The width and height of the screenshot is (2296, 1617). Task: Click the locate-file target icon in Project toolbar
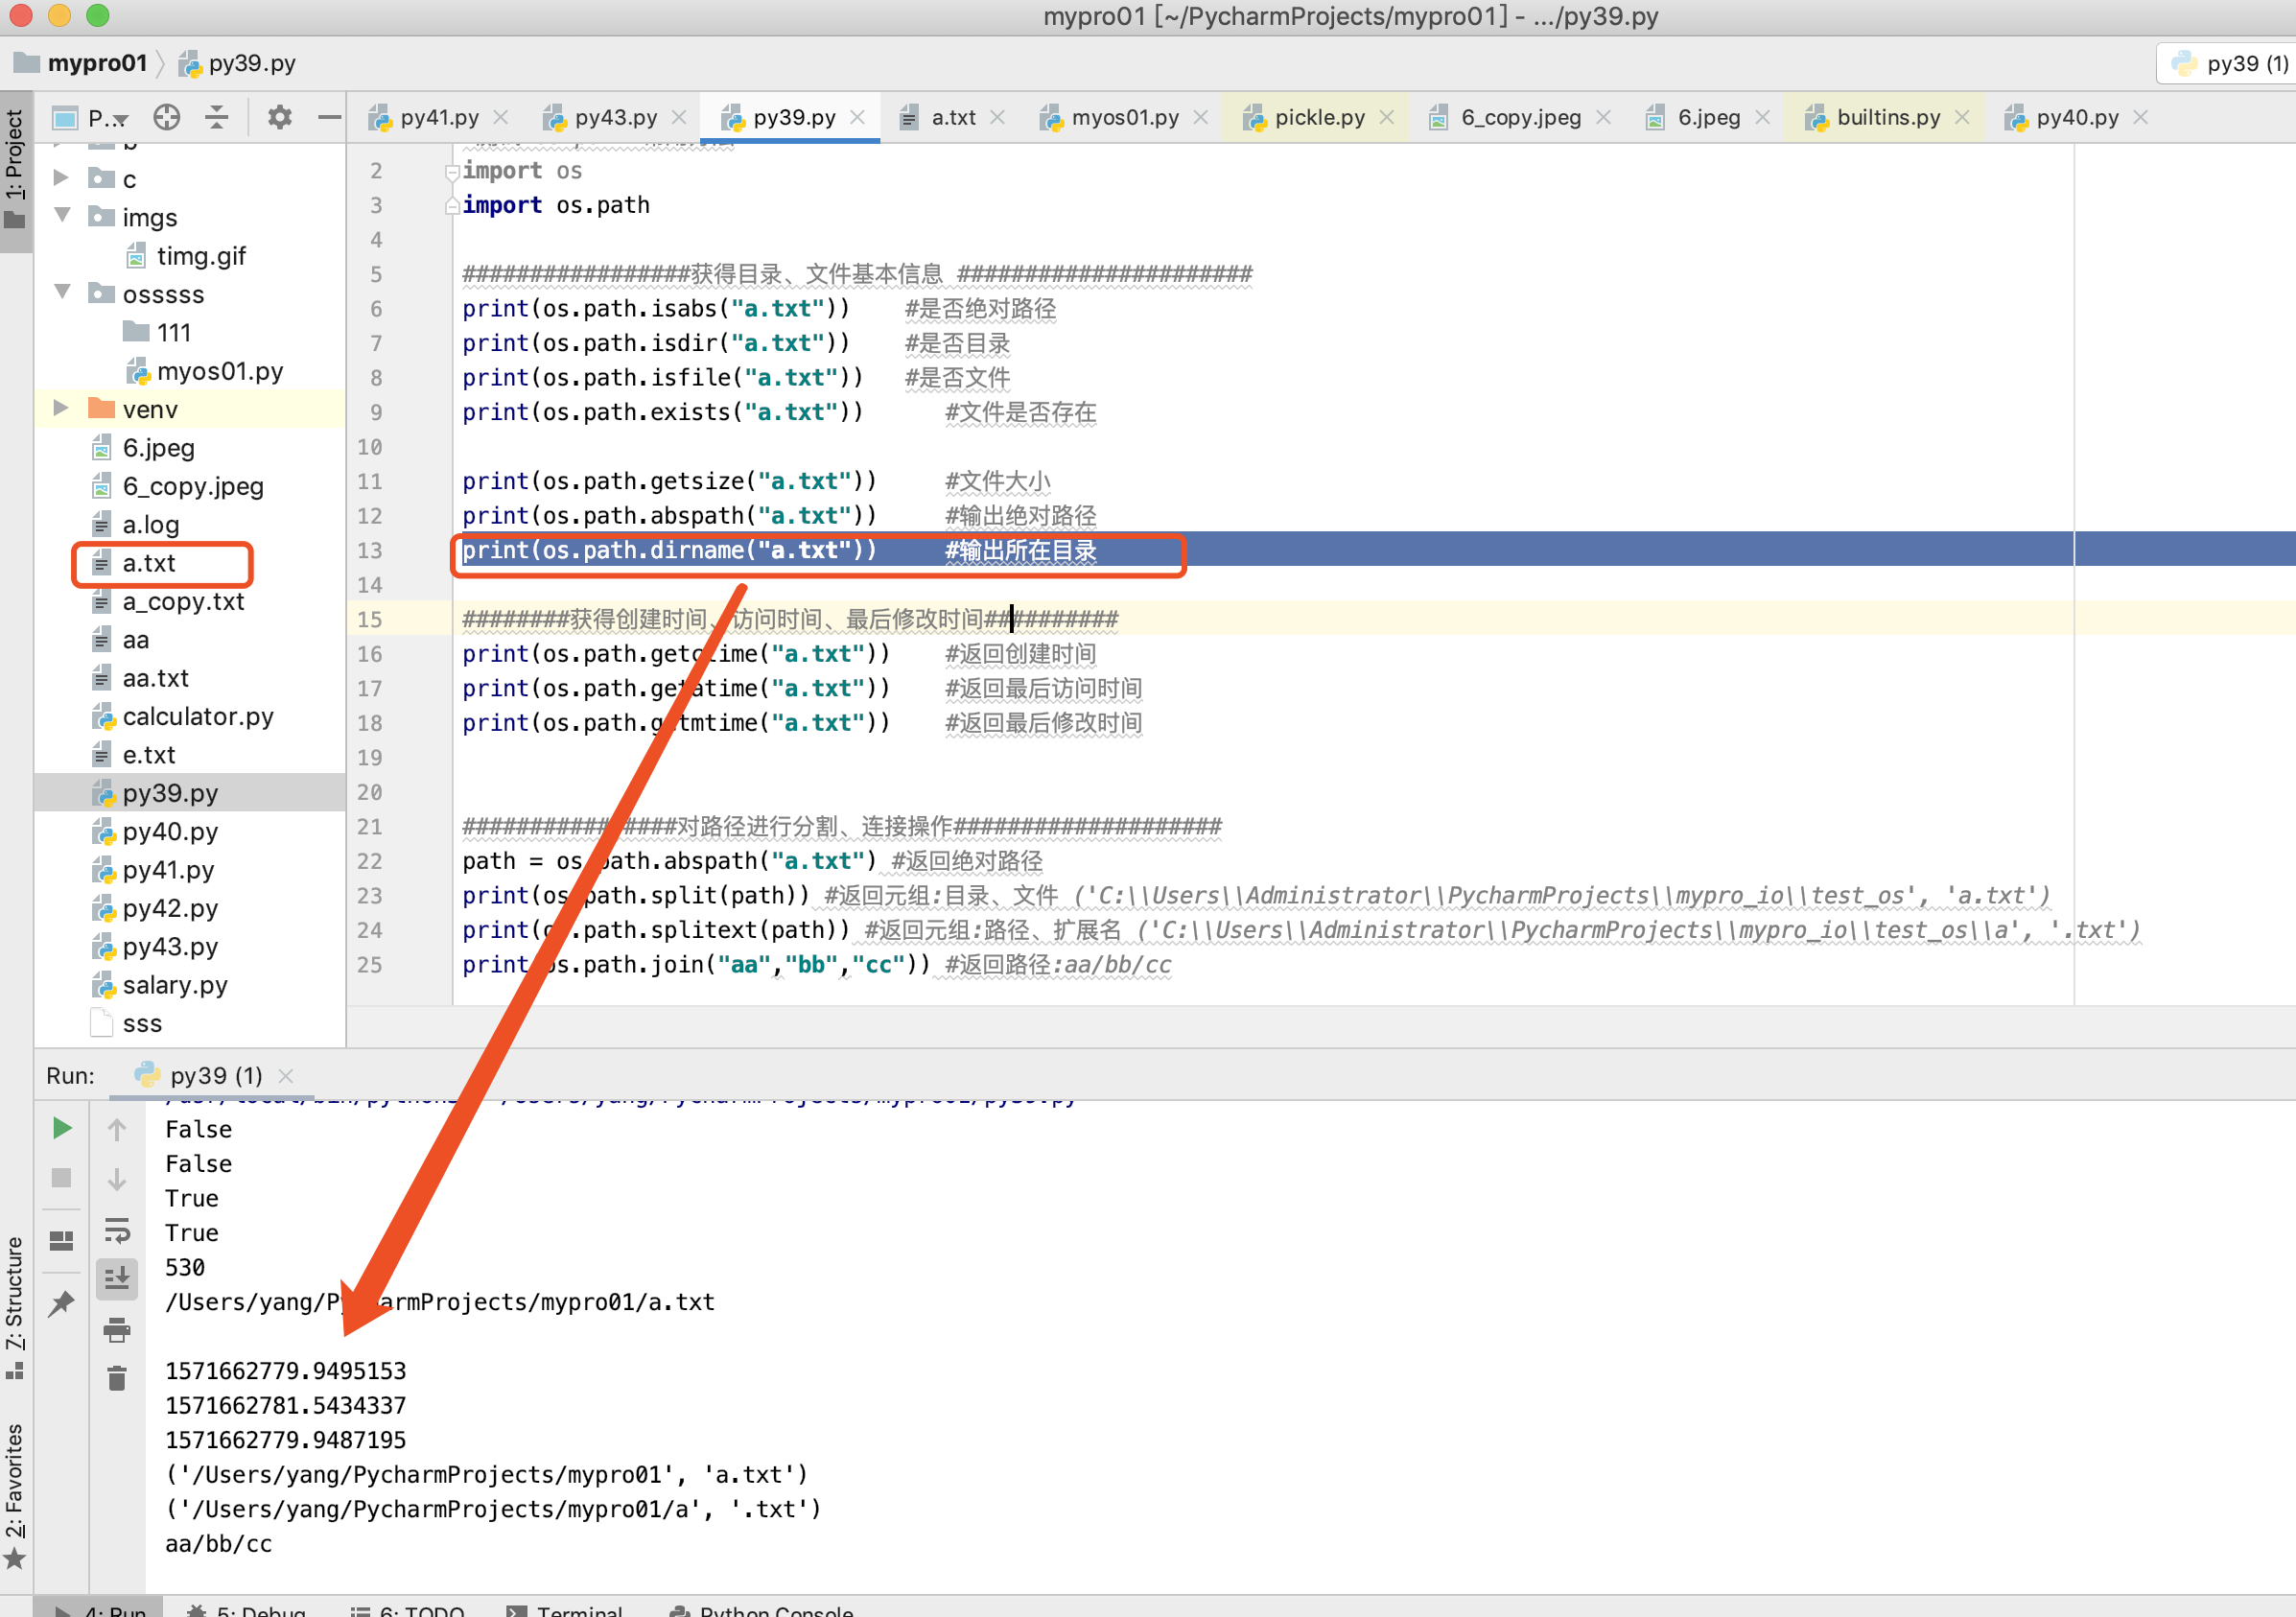(x=167, y=118)
